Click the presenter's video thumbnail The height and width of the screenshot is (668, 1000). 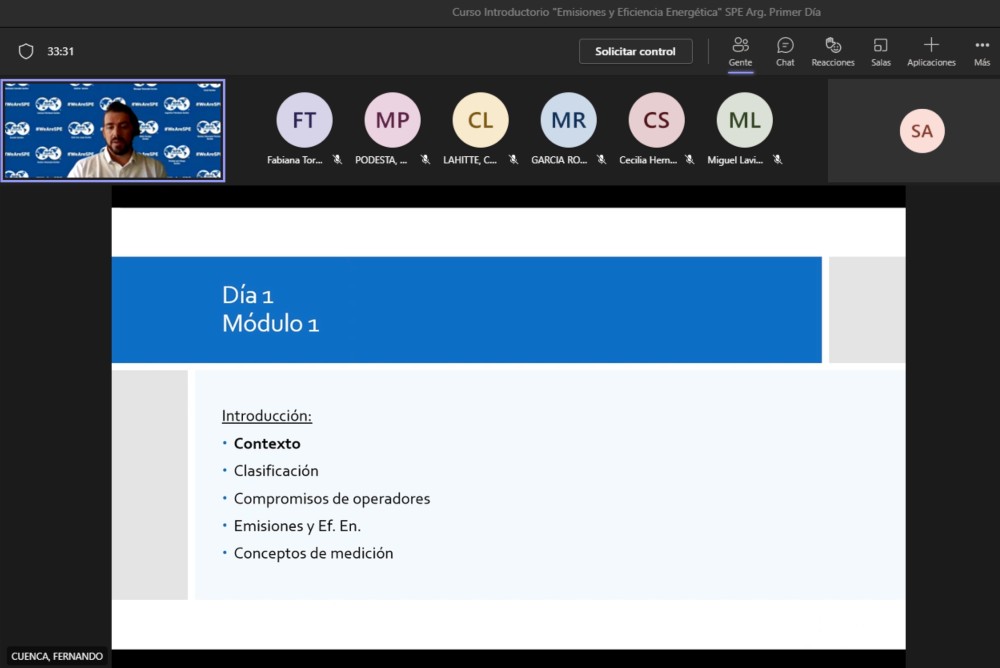pyautogui.click(x=113, y=130)
